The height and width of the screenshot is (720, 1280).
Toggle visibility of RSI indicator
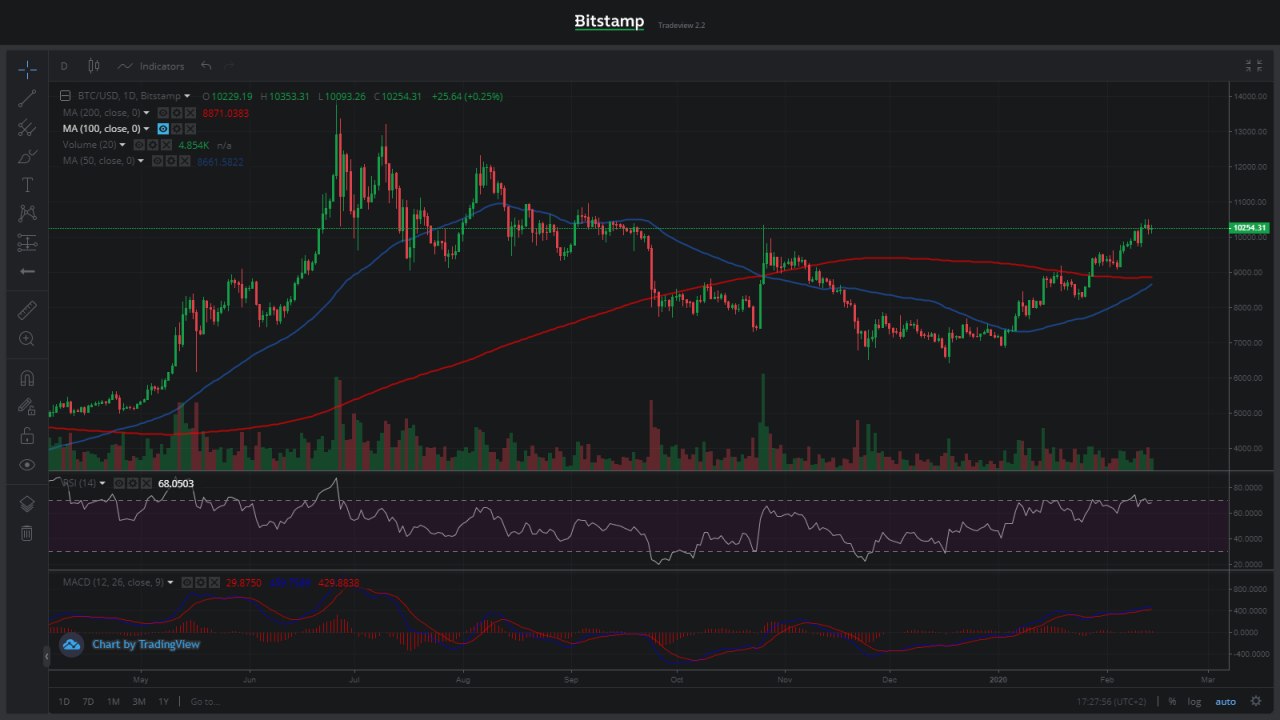click(119, 484)
